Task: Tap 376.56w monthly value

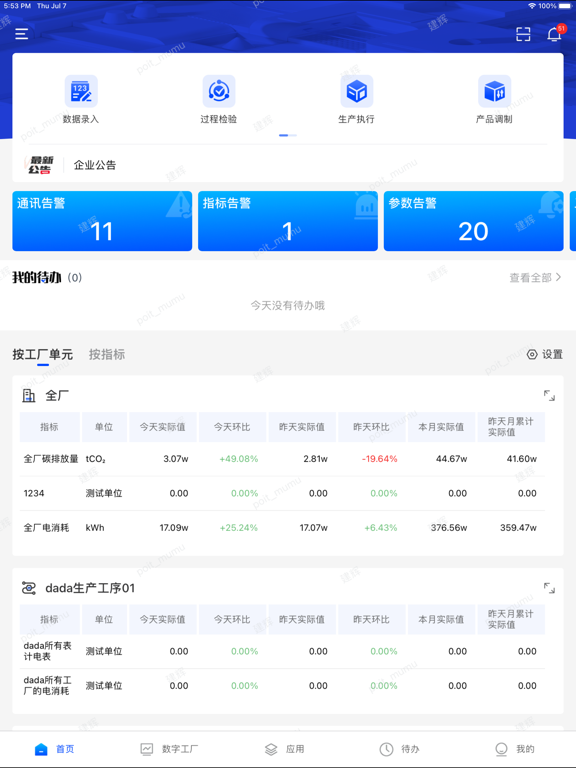Action: pyautogui.click(x=449, y=528)
